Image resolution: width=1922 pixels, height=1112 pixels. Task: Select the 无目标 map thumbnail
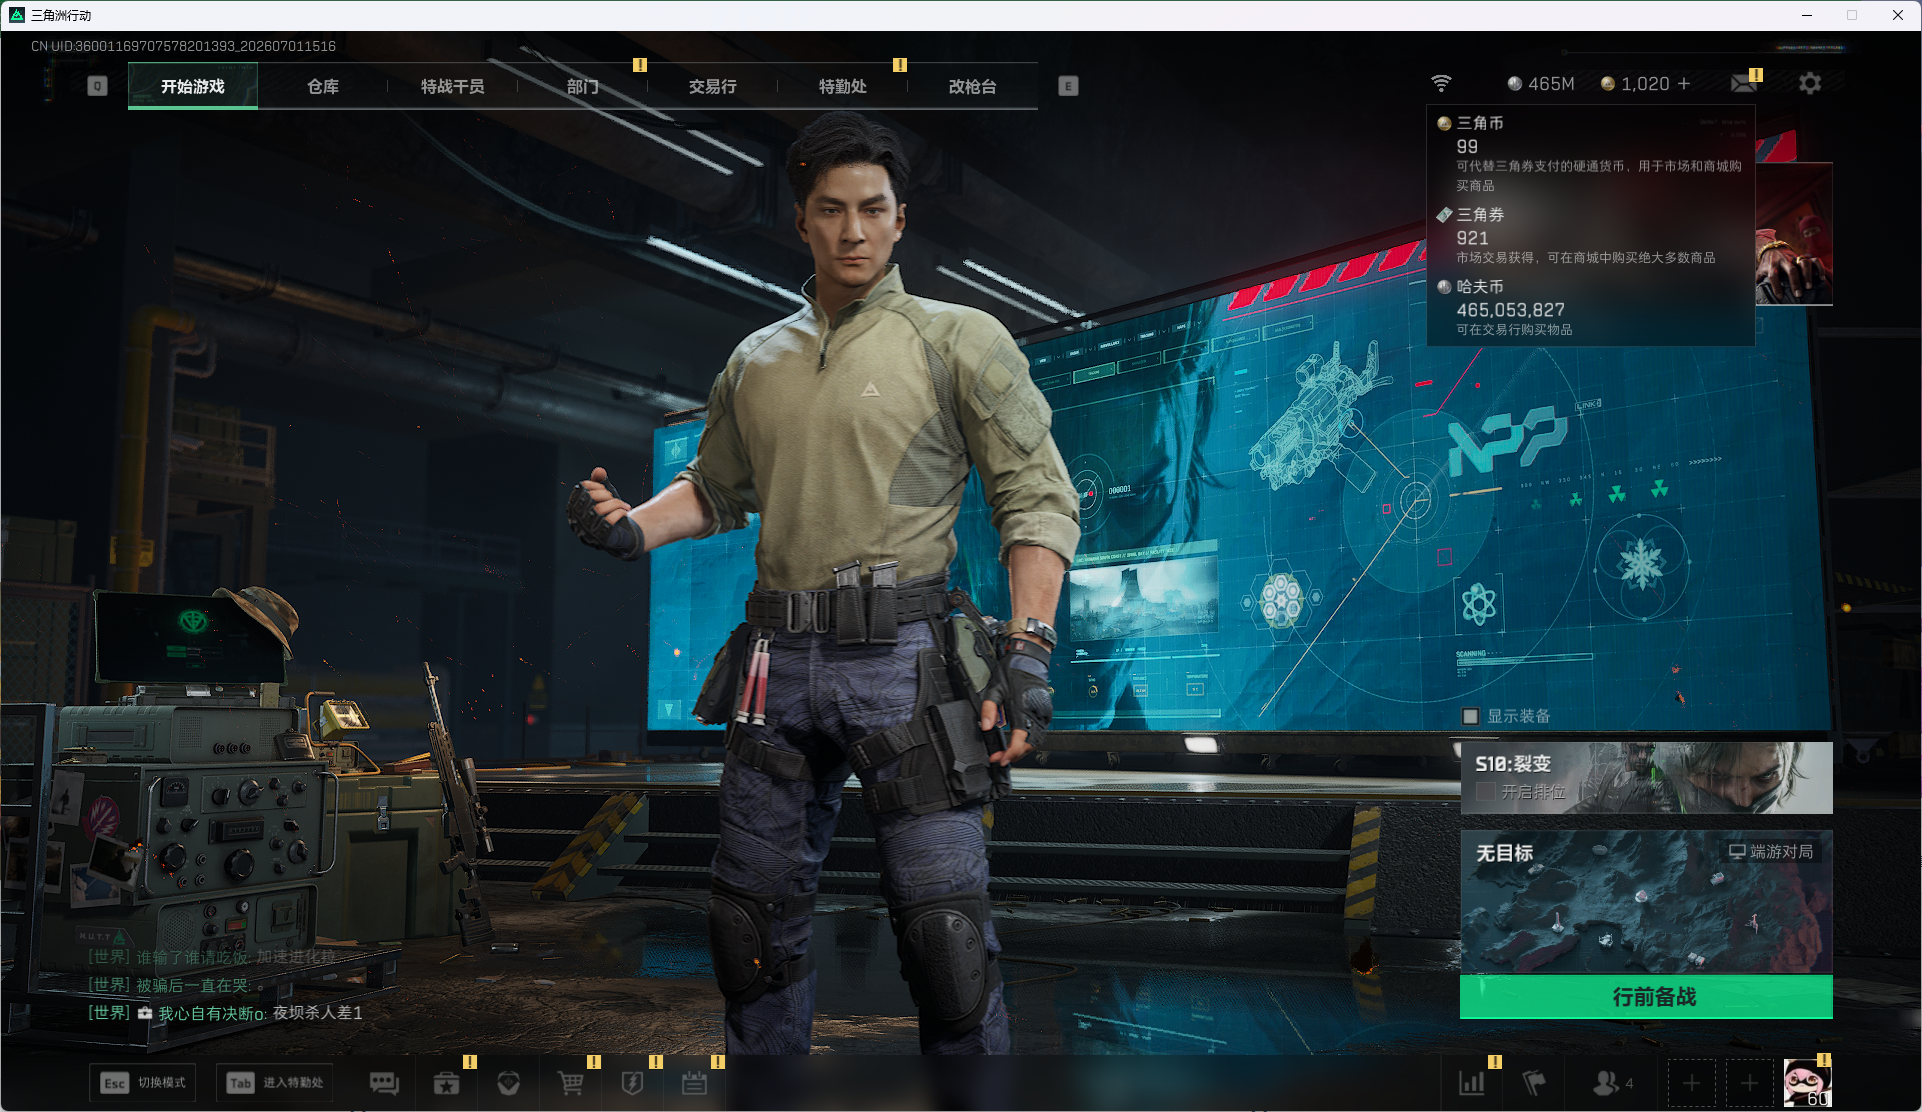[1646, 902]
